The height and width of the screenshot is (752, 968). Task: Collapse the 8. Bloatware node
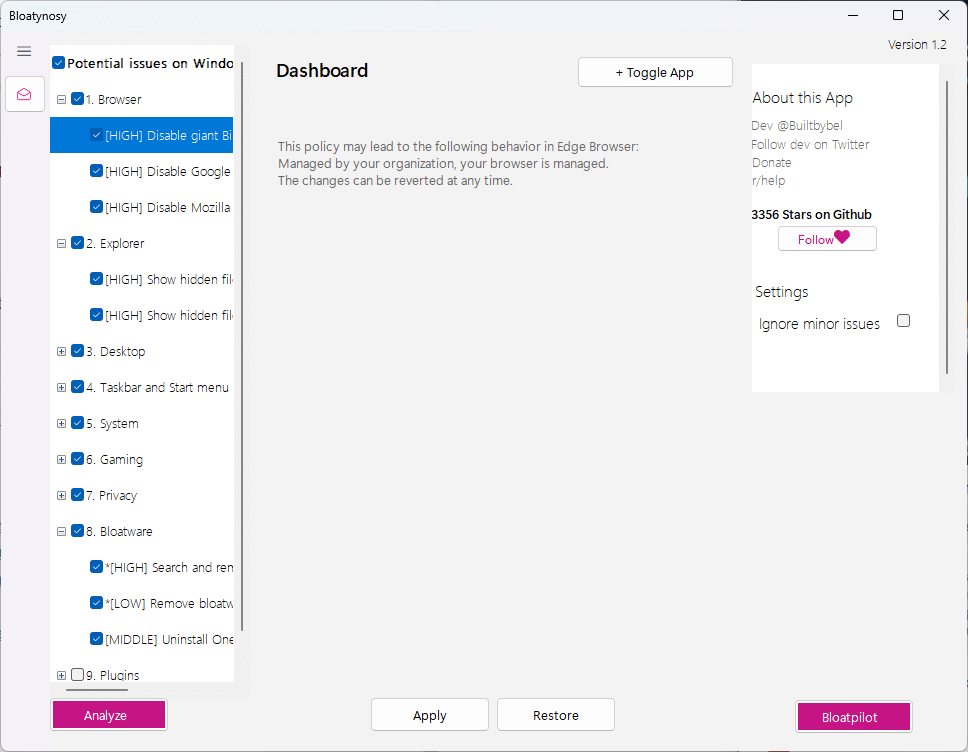pyautogui.click(x=60, y=531)
